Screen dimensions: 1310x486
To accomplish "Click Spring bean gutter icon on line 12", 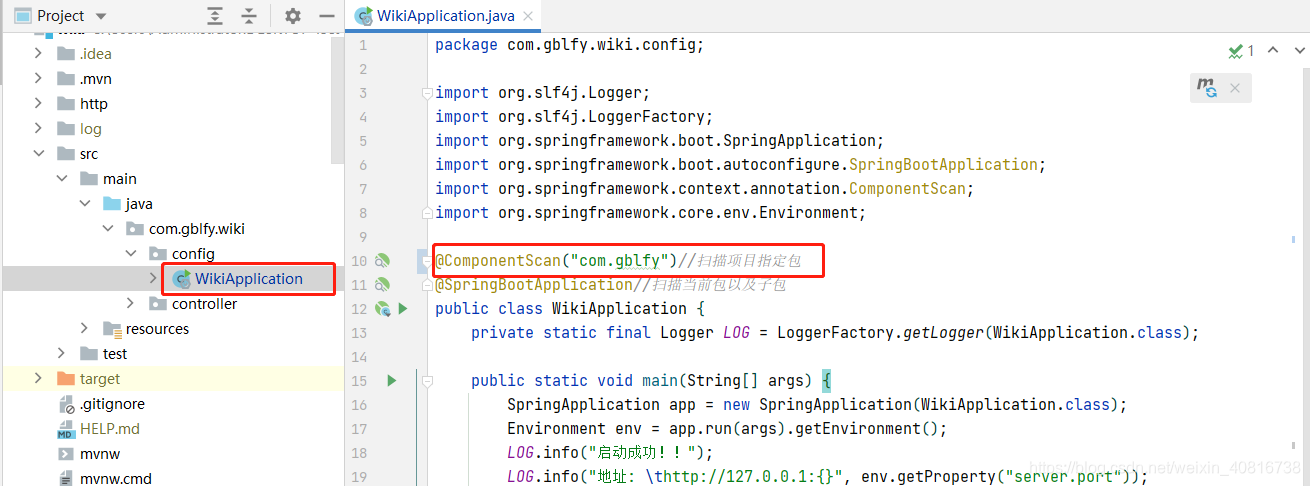I will [382, 309].
